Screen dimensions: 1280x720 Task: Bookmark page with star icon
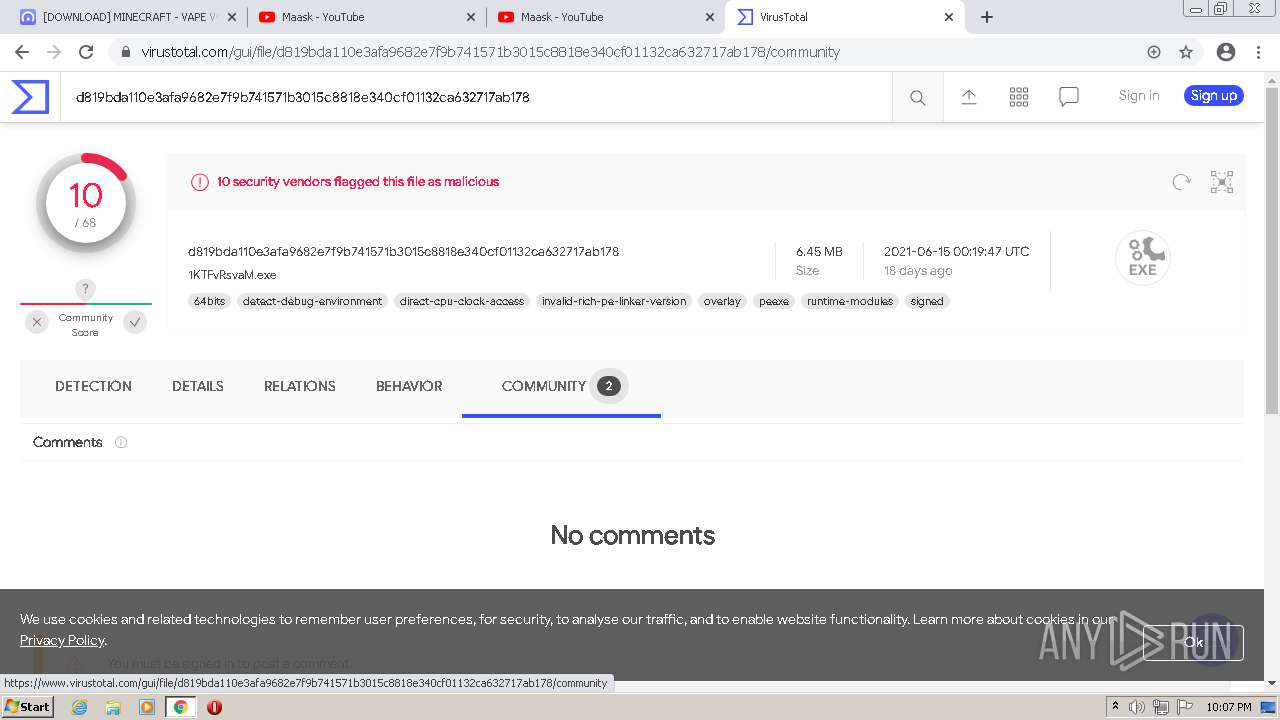tap(1186, 52)
